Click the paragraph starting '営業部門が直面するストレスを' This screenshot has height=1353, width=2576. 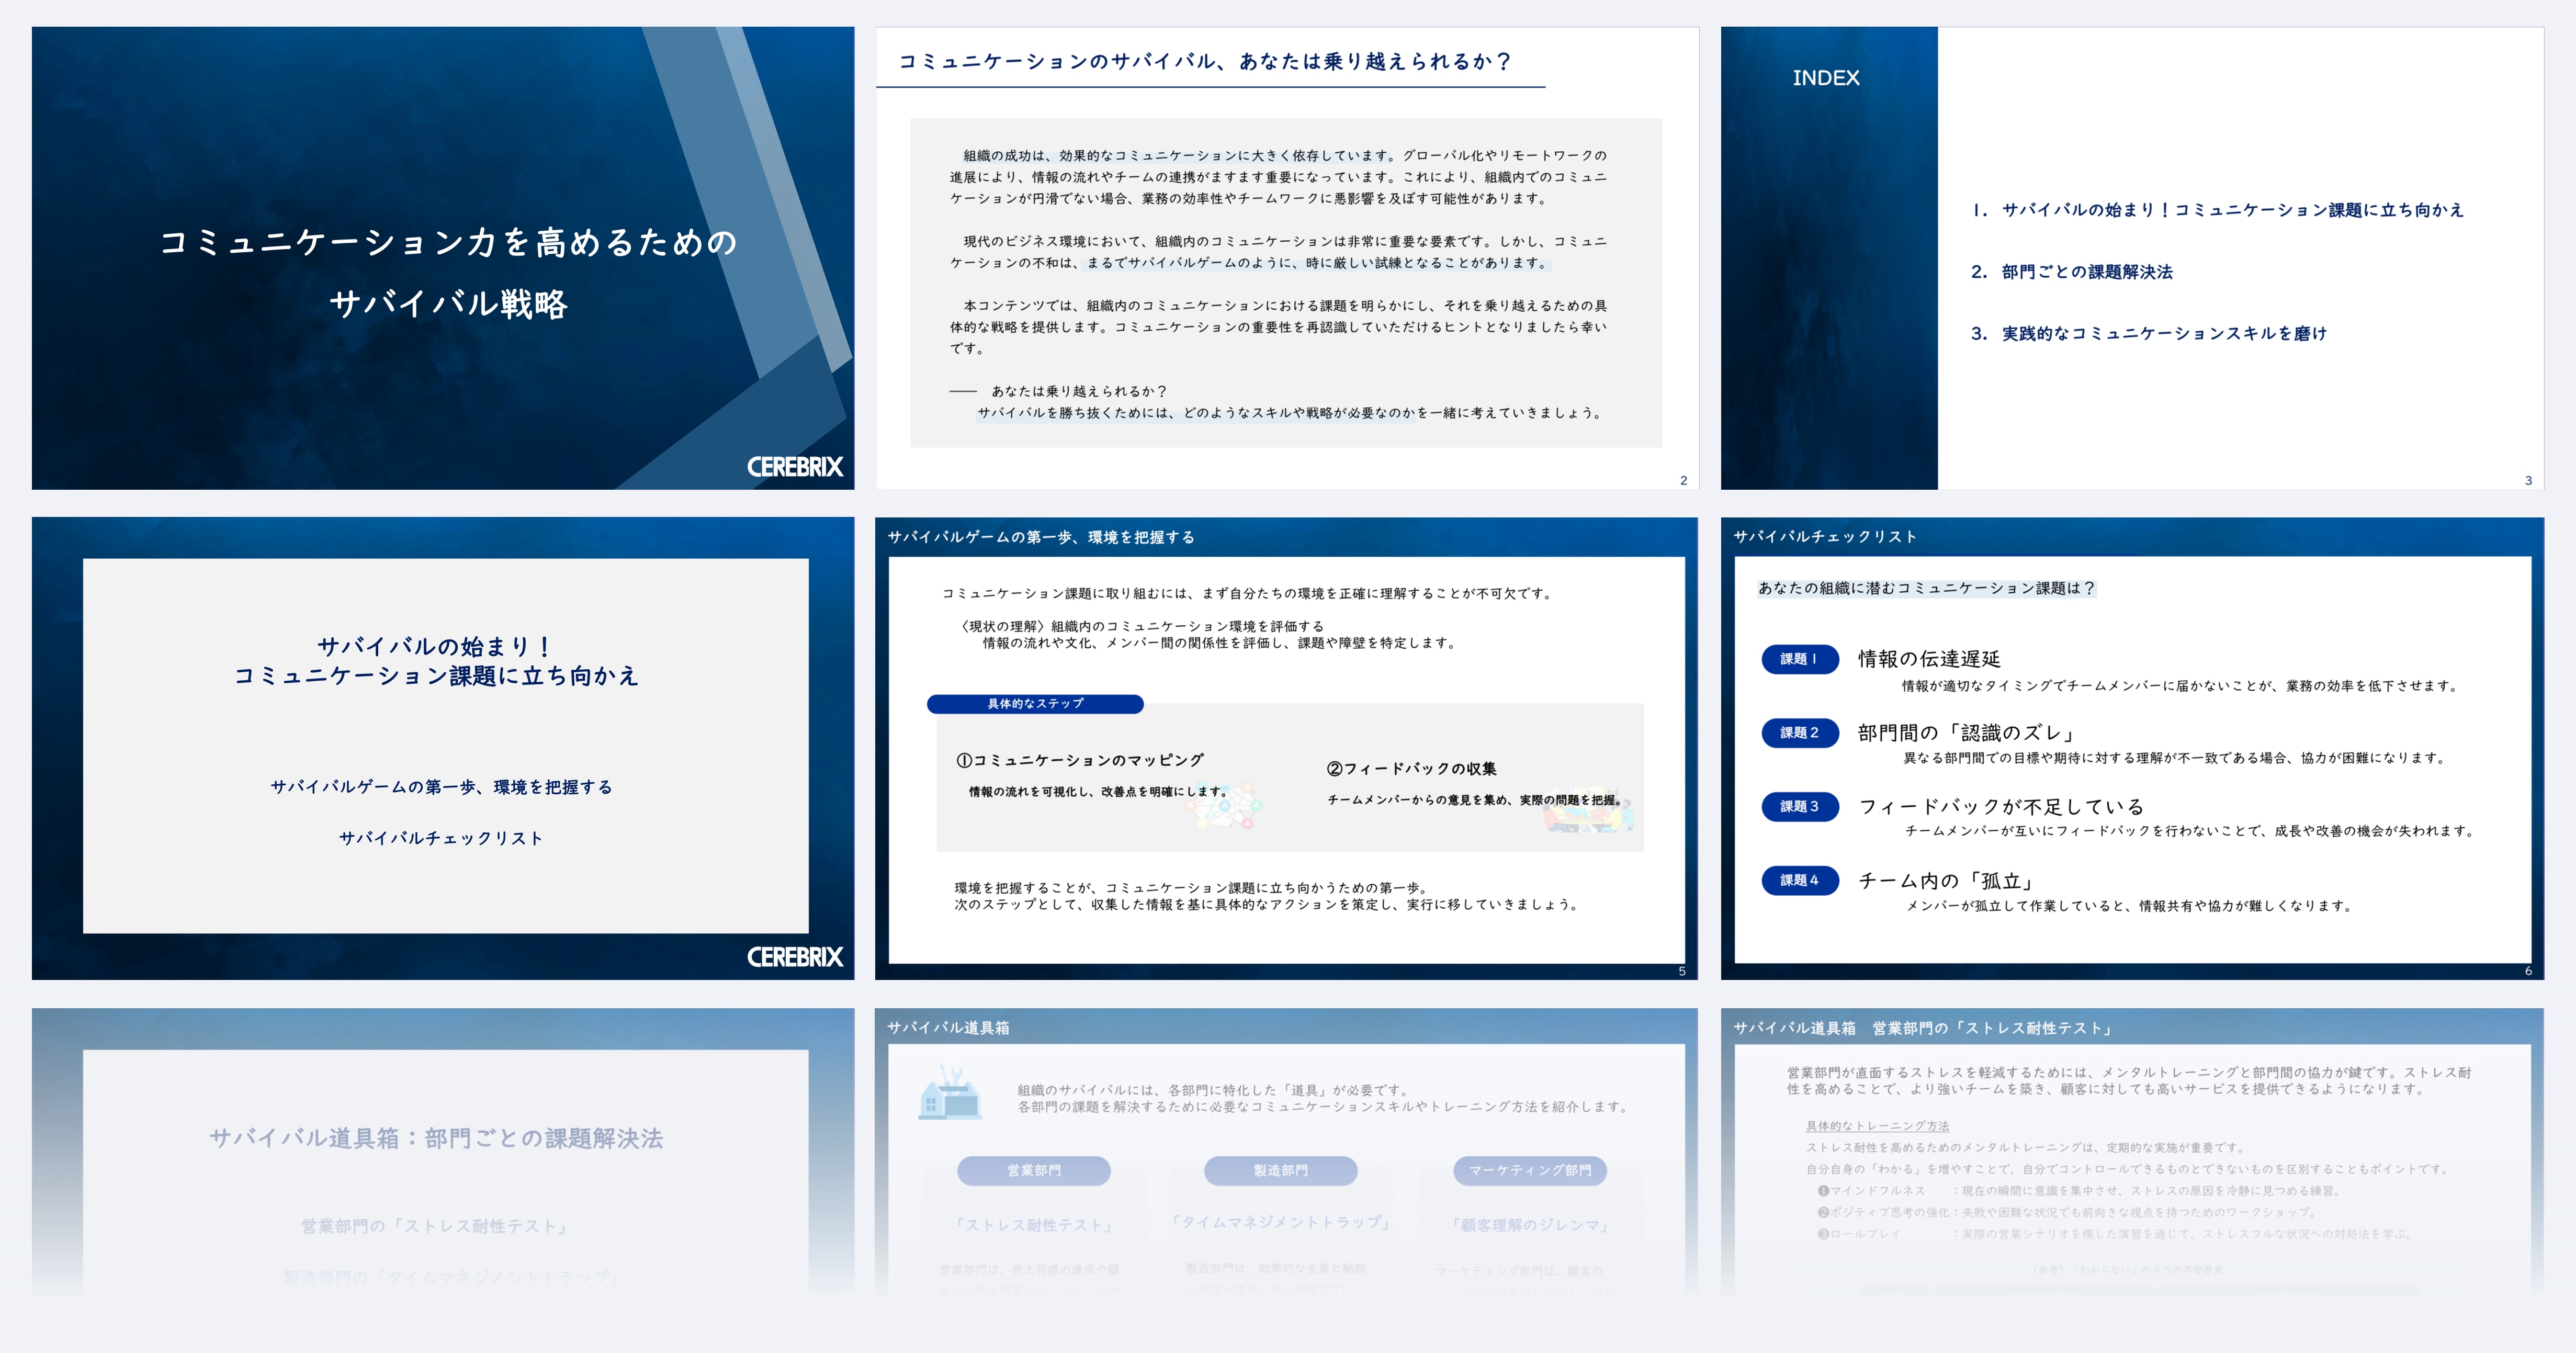[2129, 1081]
